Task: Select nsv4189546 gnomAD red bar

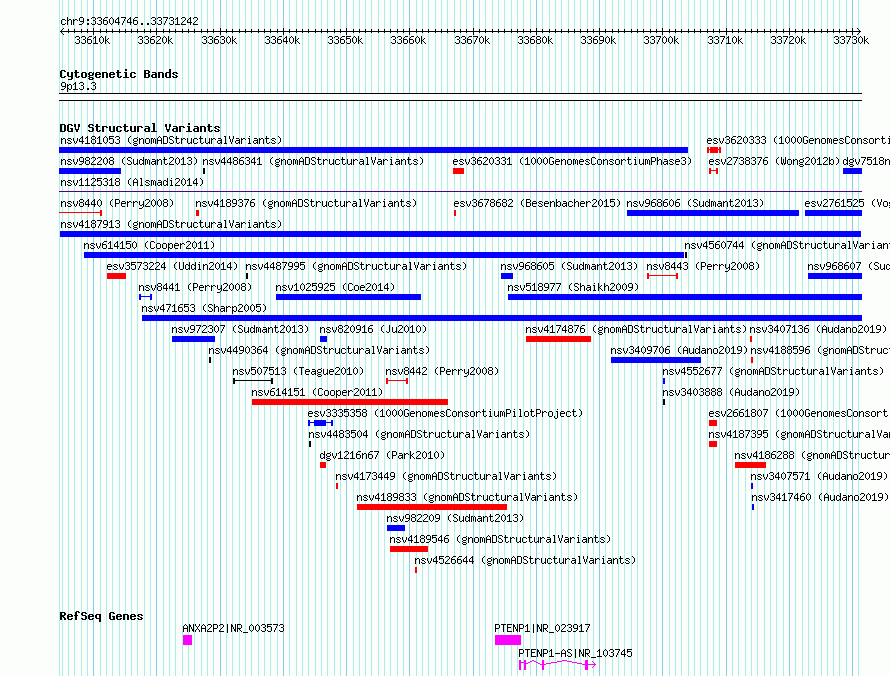Action: click(x=409, y=549)
